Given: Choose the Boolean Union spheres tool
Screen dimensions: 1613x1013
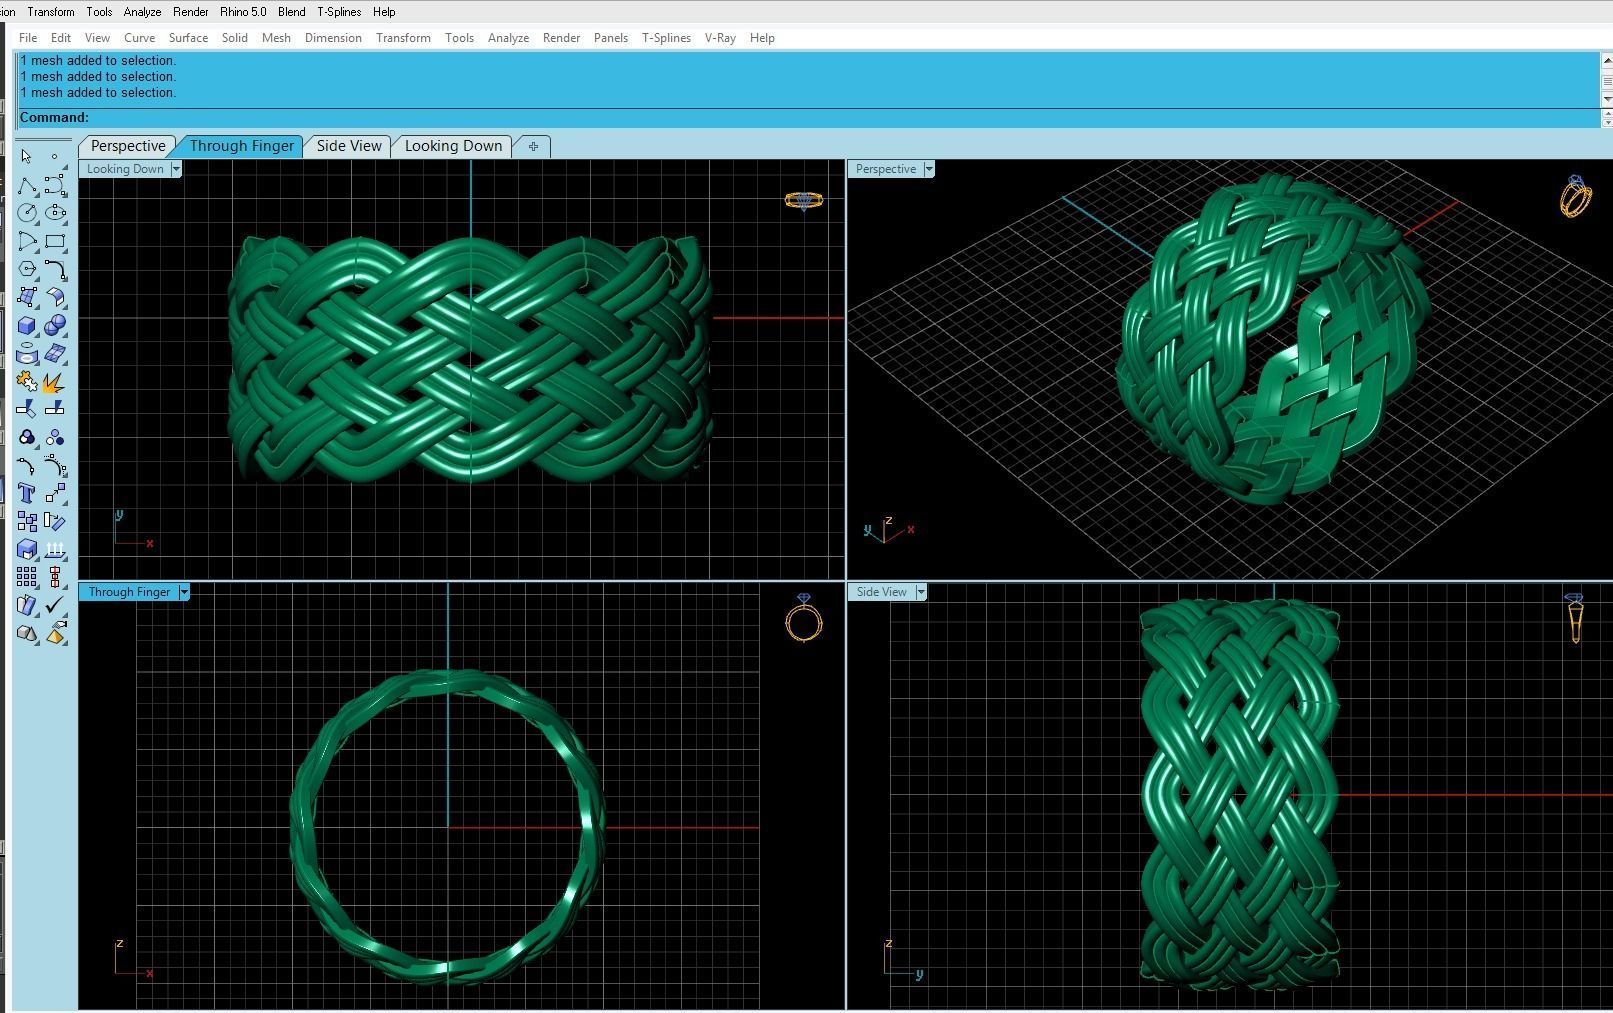Looking at the screenshot, I should point(55,325).
